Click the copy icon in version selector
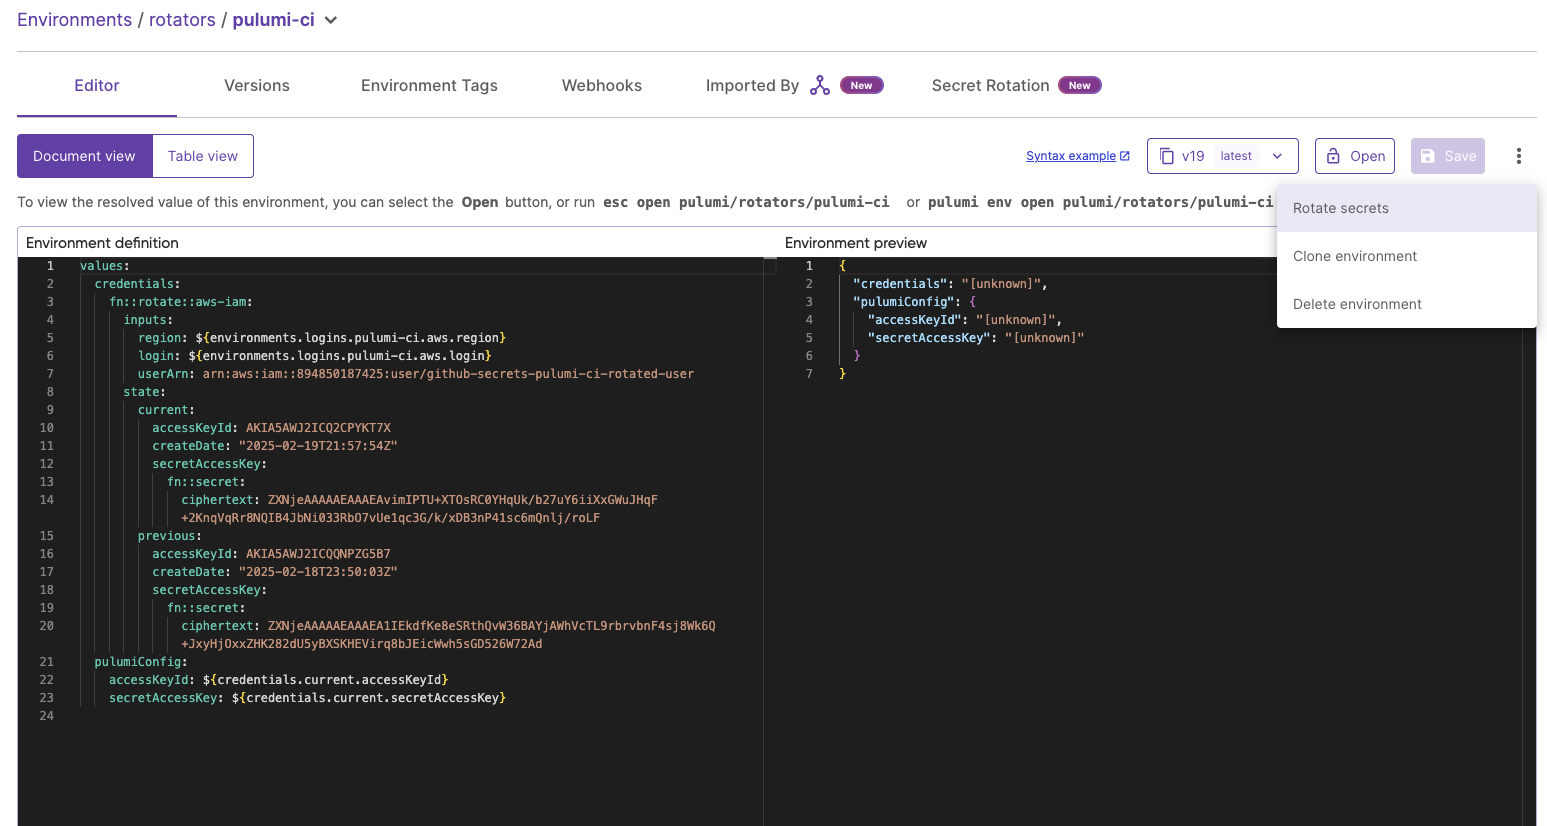This screenshot has height=826, width=1547. click(1166, 156)
